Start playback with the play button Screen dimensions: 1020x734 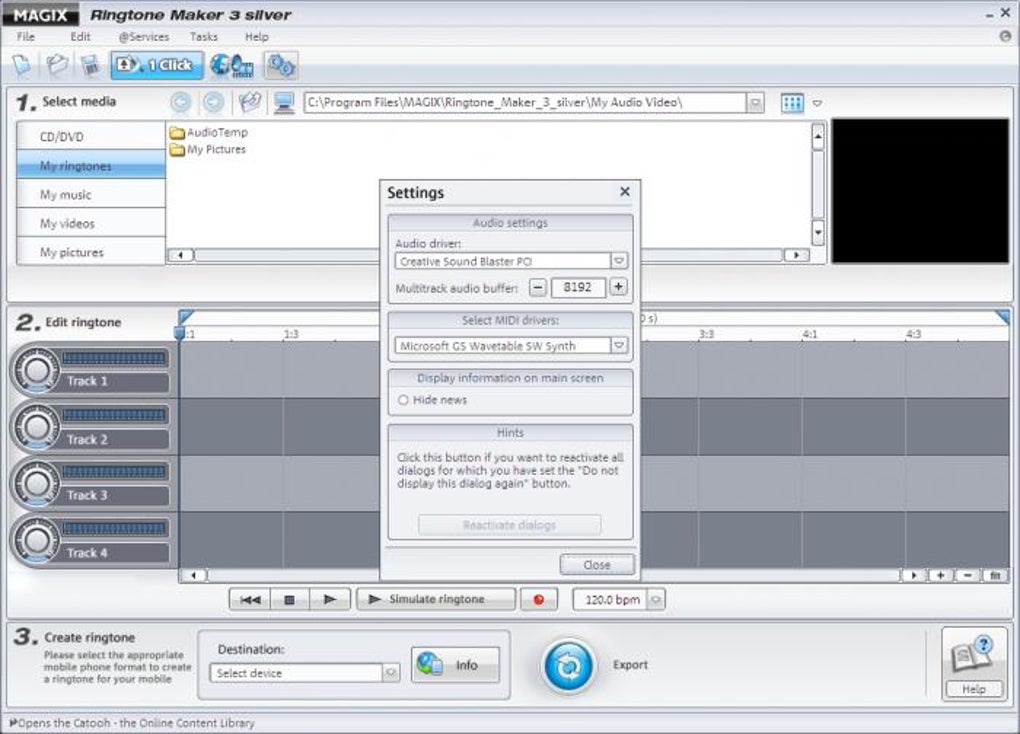(330, 599)
